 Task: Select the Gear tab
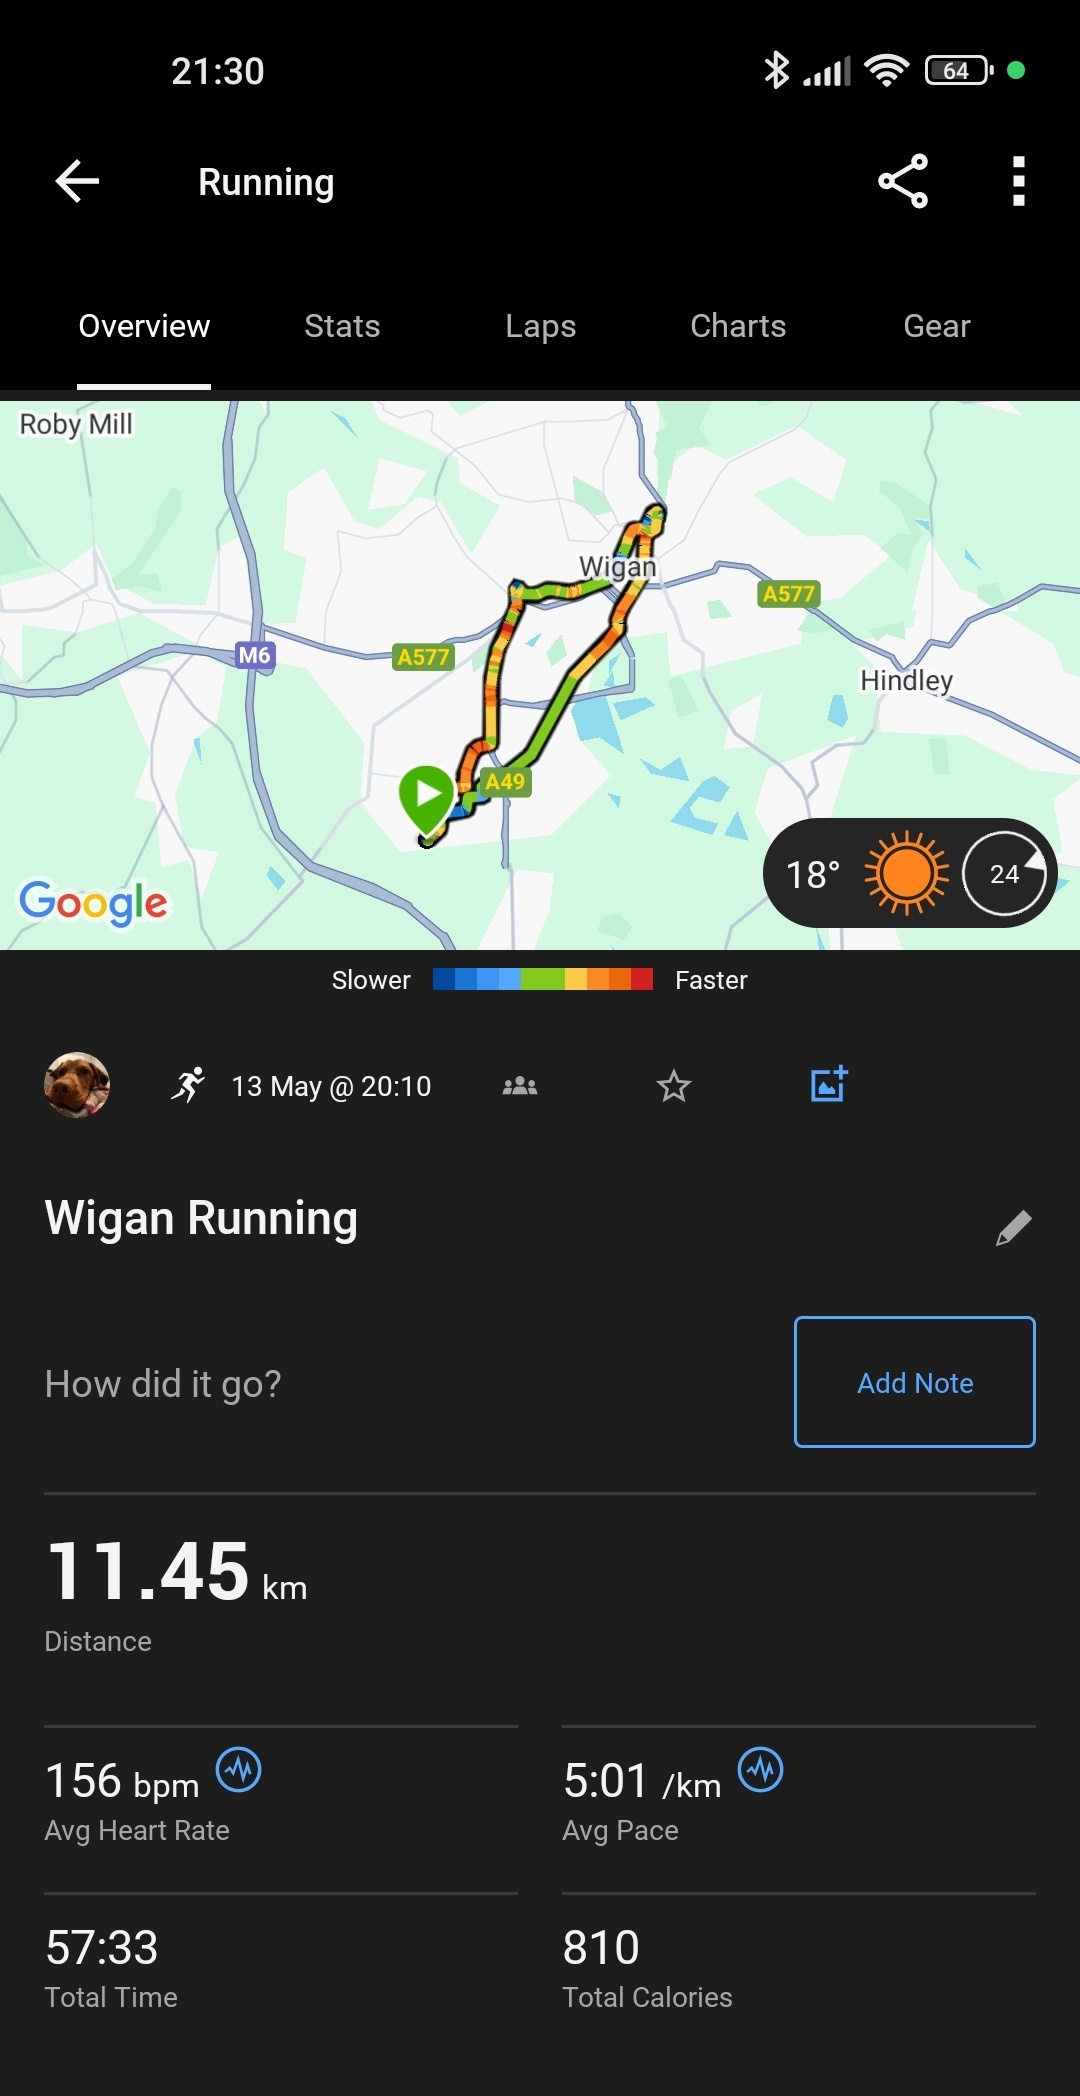click(x=937, y=326)
